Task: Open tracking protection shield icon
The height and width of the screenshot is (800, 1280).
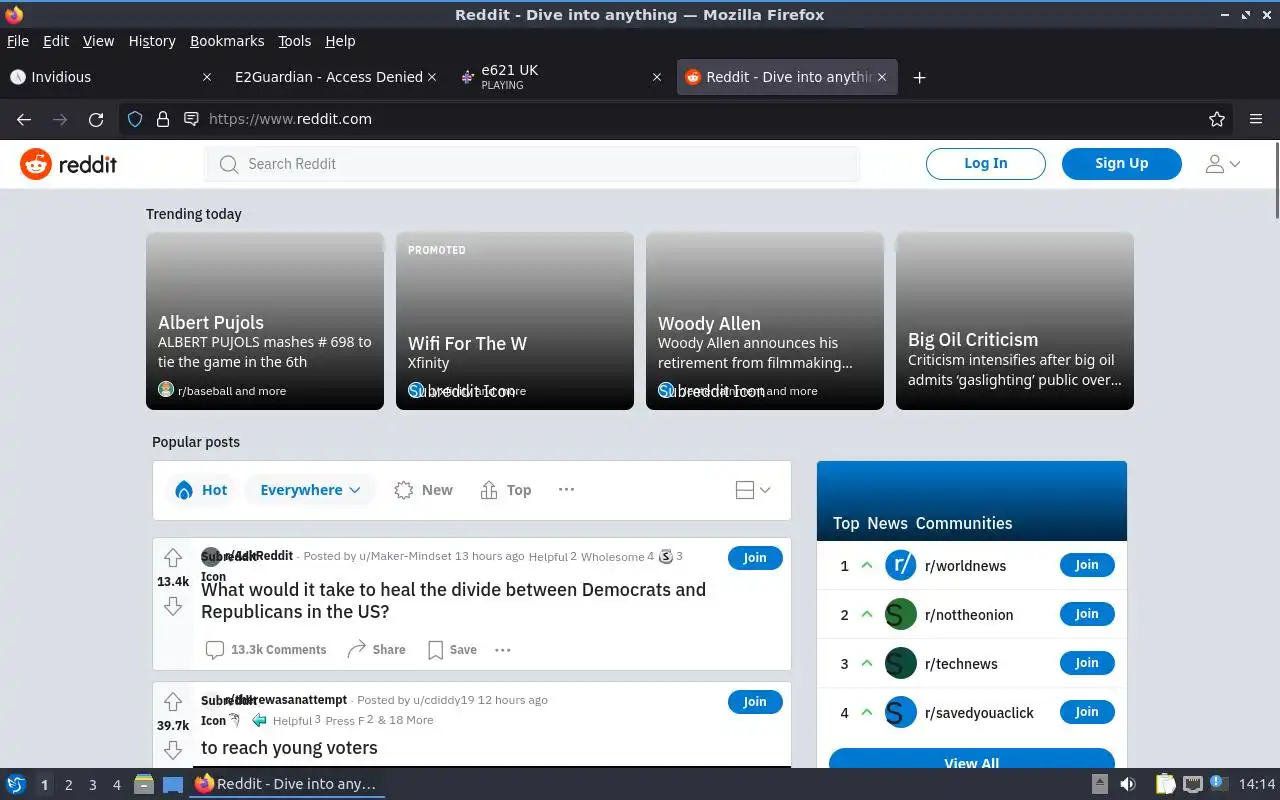Action: click(135, 119)
